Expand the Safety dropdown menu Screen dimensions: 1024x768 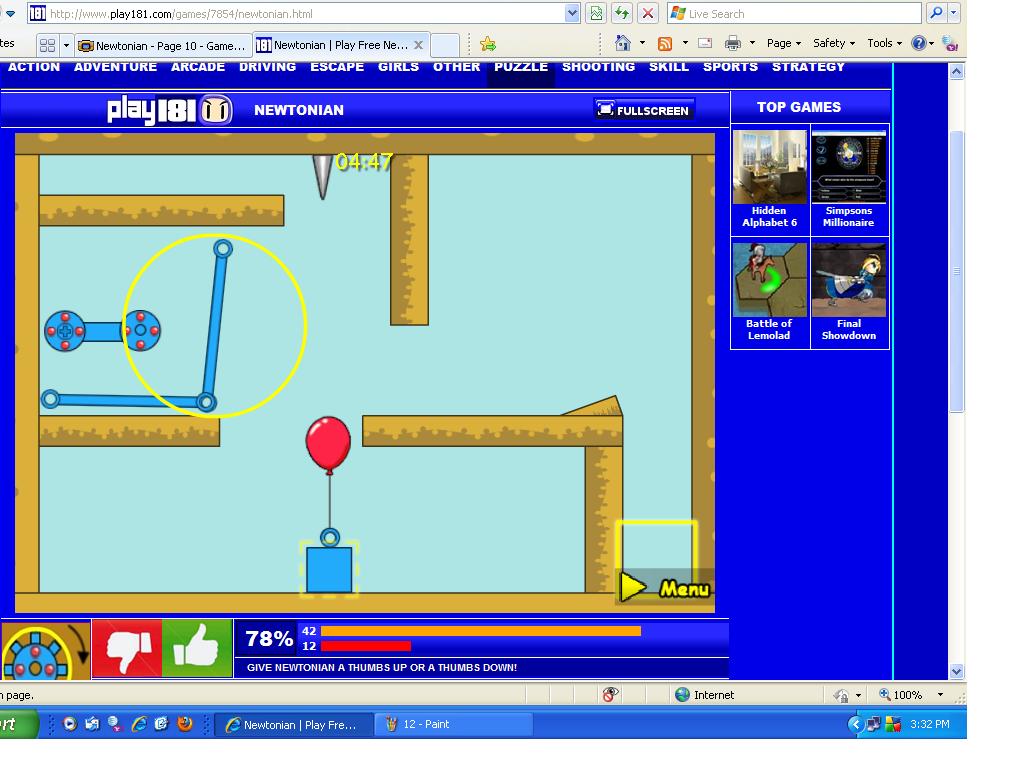(834, 43)
